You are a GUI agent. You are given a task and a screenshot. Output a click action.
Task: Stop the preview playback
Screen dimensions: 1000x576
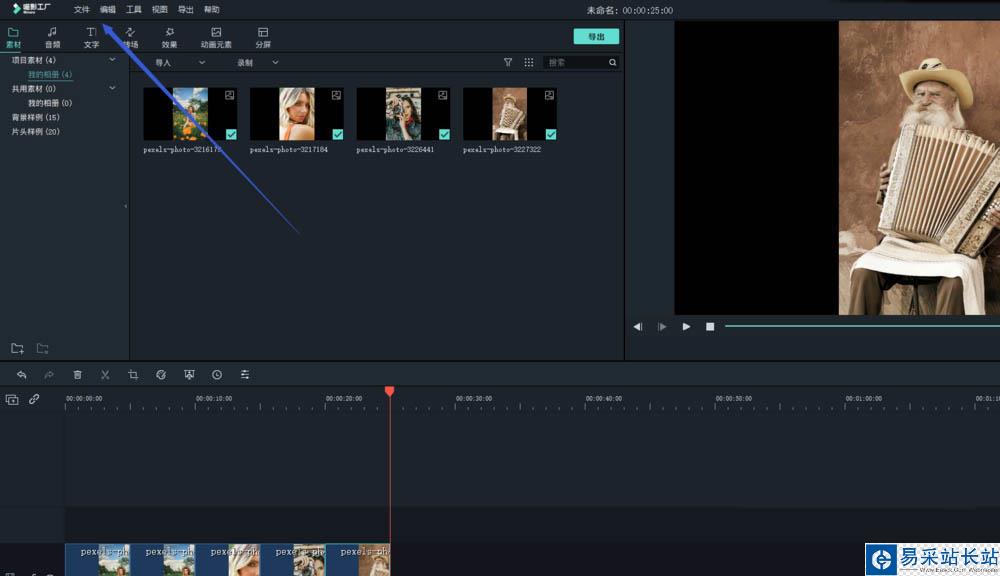click(710, 327)
